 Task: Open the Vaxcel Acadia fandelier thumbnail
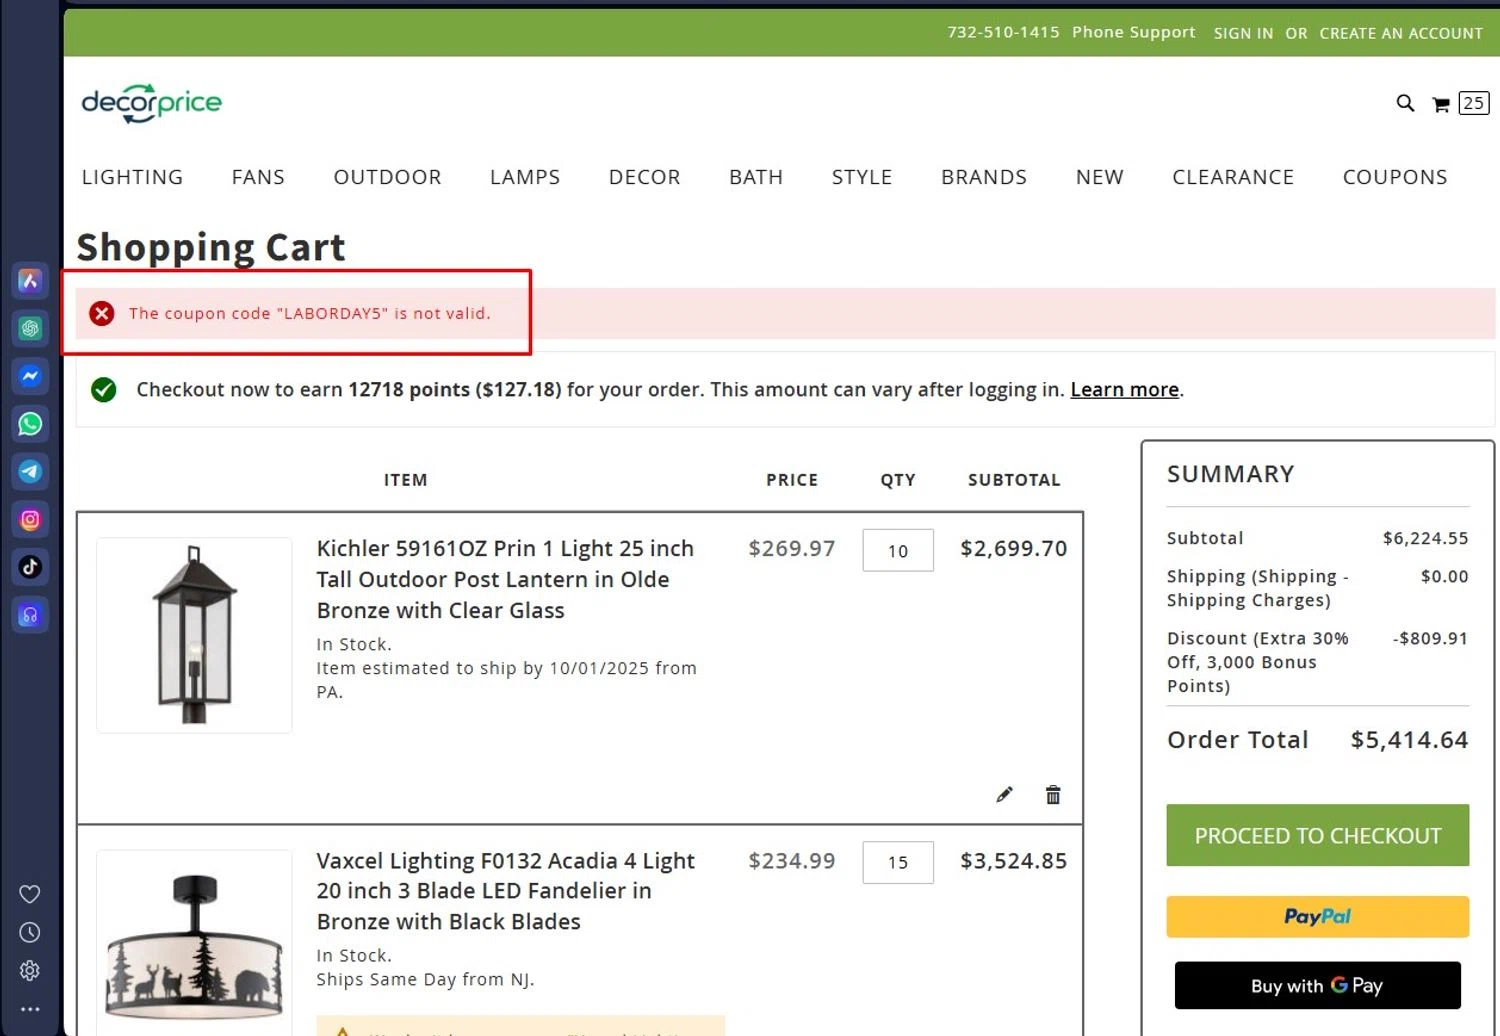194,943
